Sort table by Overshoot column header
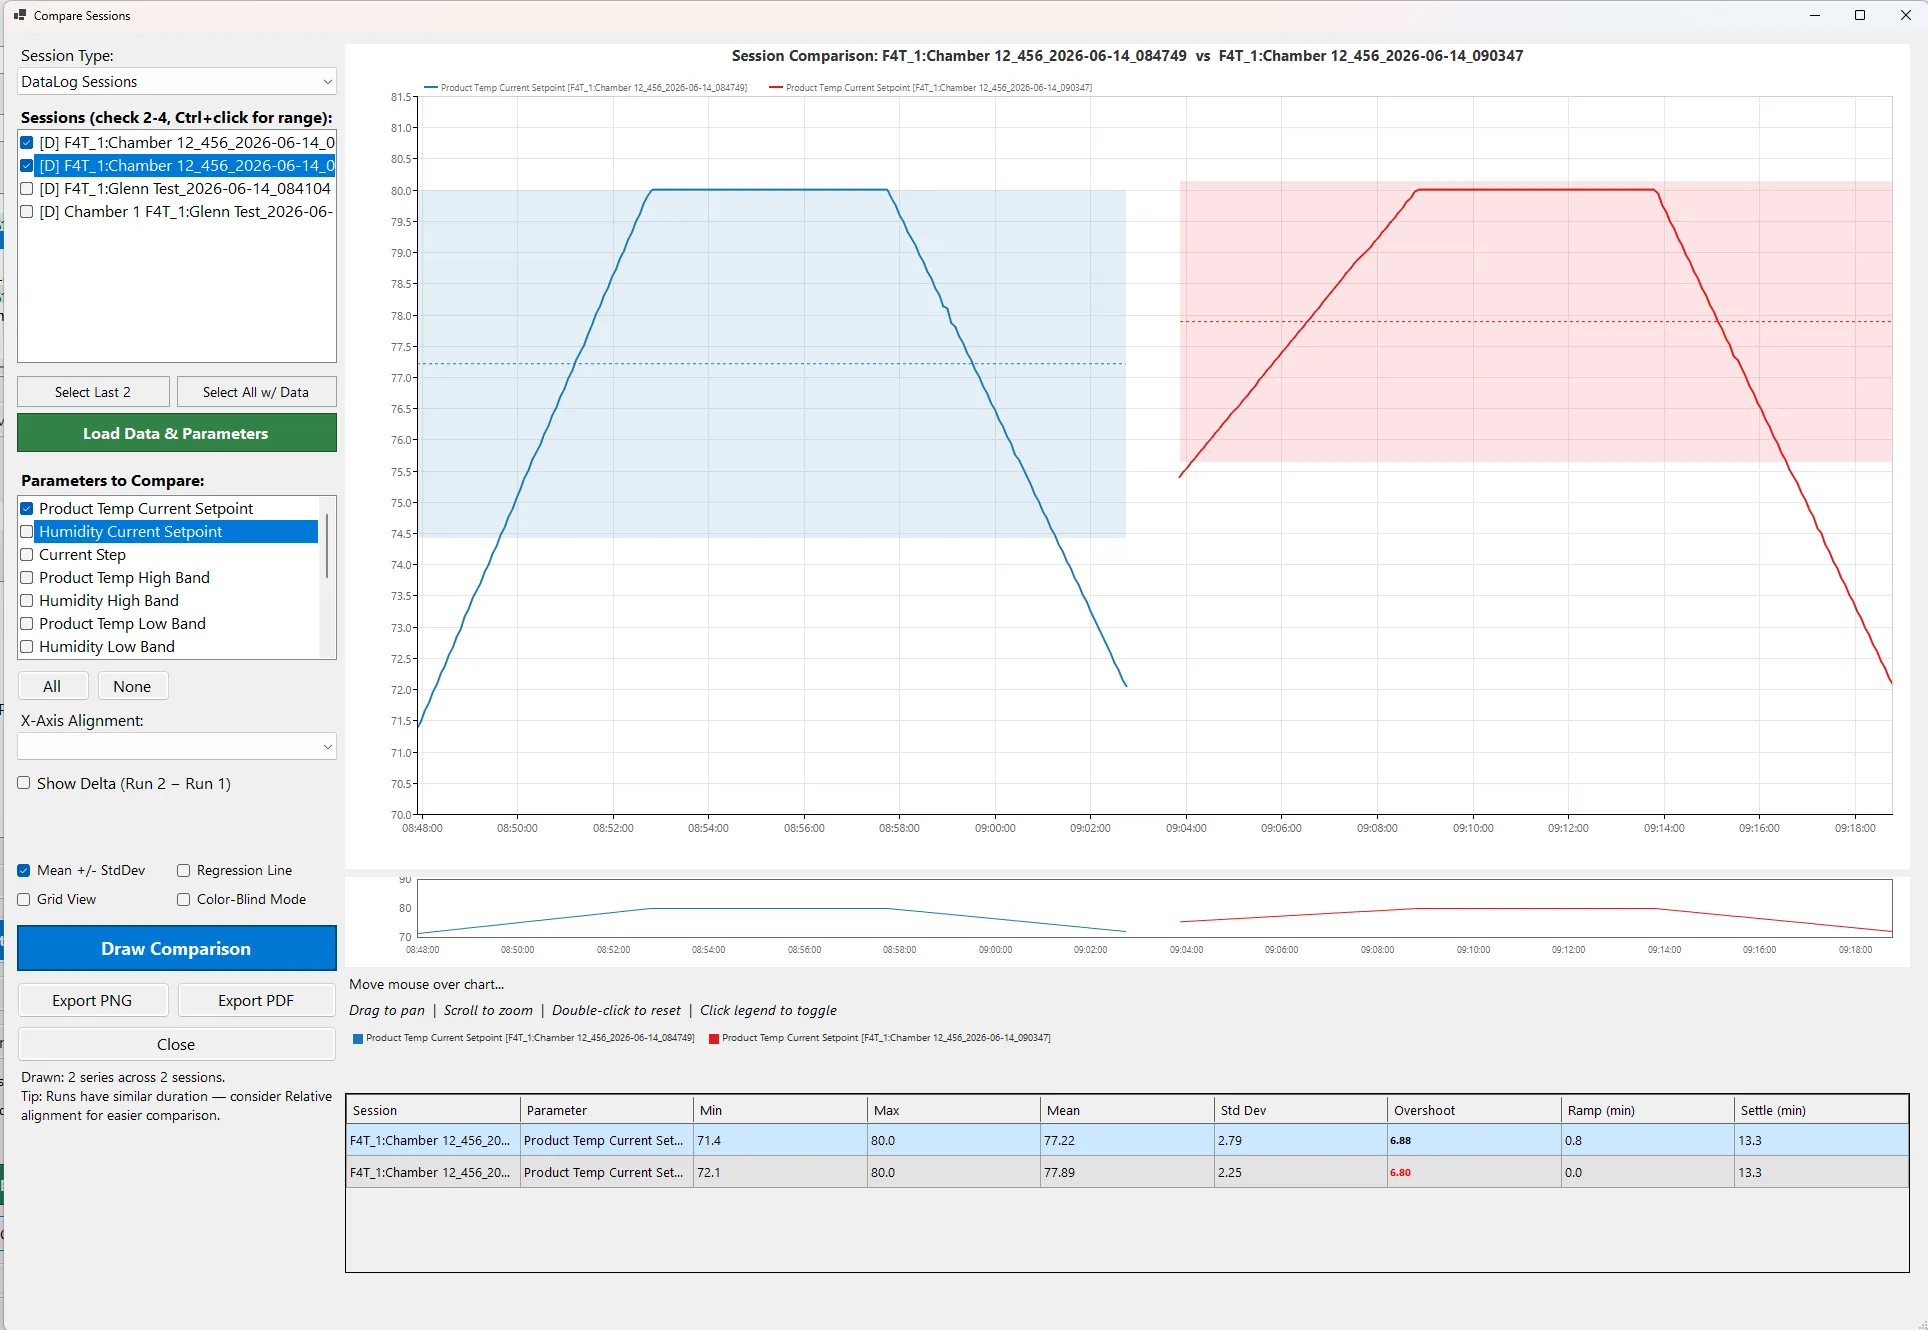Image resolution: width=1928 pixels, height=1330 pixels. click(x=1474, y=1110)
